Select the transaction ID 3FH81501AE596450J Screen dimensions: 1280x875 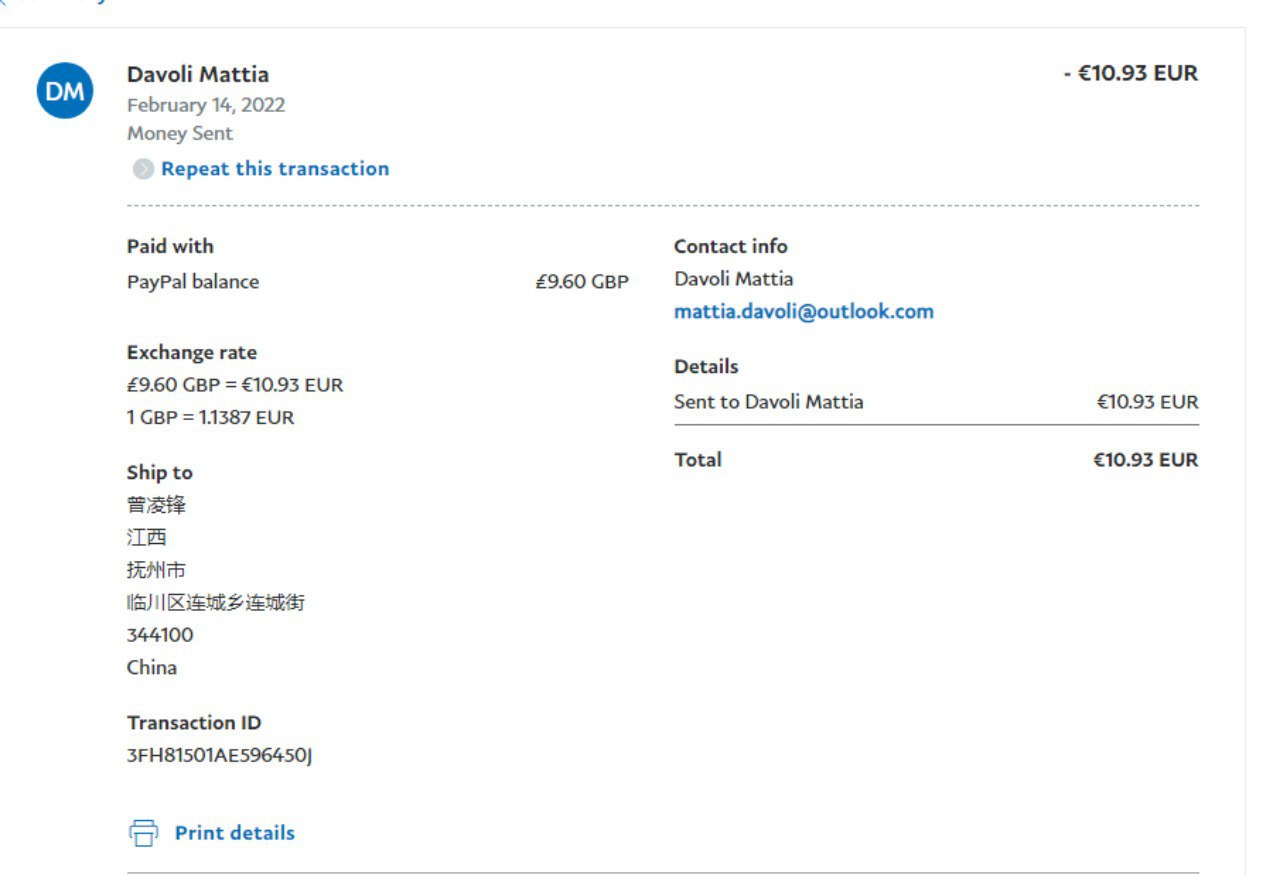tap(219, 755)
